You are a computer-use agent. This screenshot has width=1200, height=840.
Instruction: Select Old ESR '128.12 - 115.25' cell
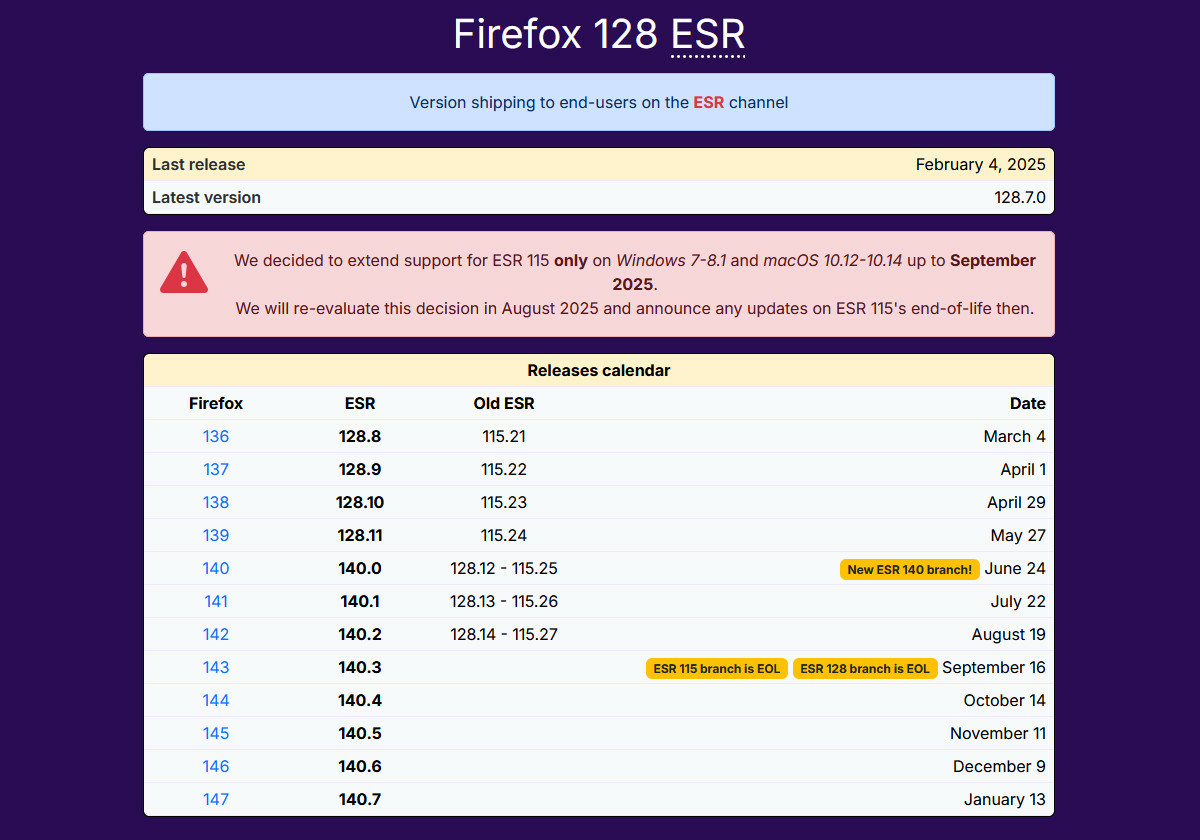click(504, 568)
